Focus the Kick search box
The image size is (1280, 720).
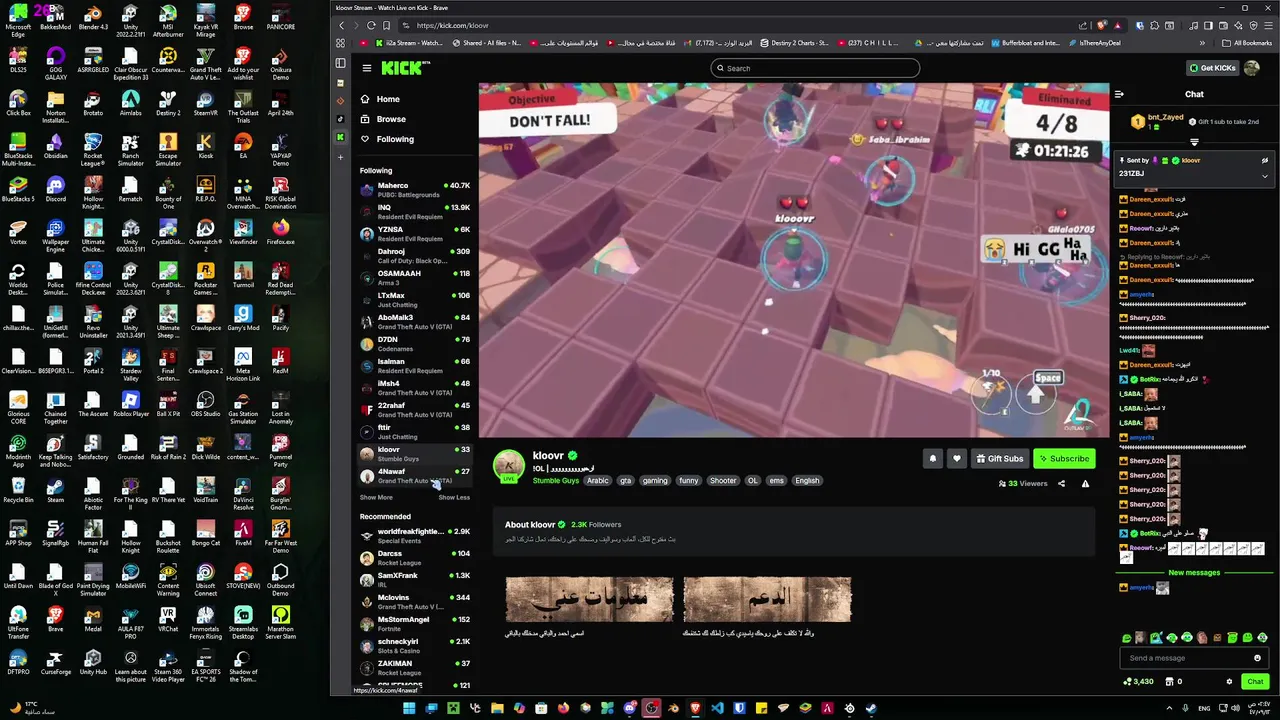(814, 68)
